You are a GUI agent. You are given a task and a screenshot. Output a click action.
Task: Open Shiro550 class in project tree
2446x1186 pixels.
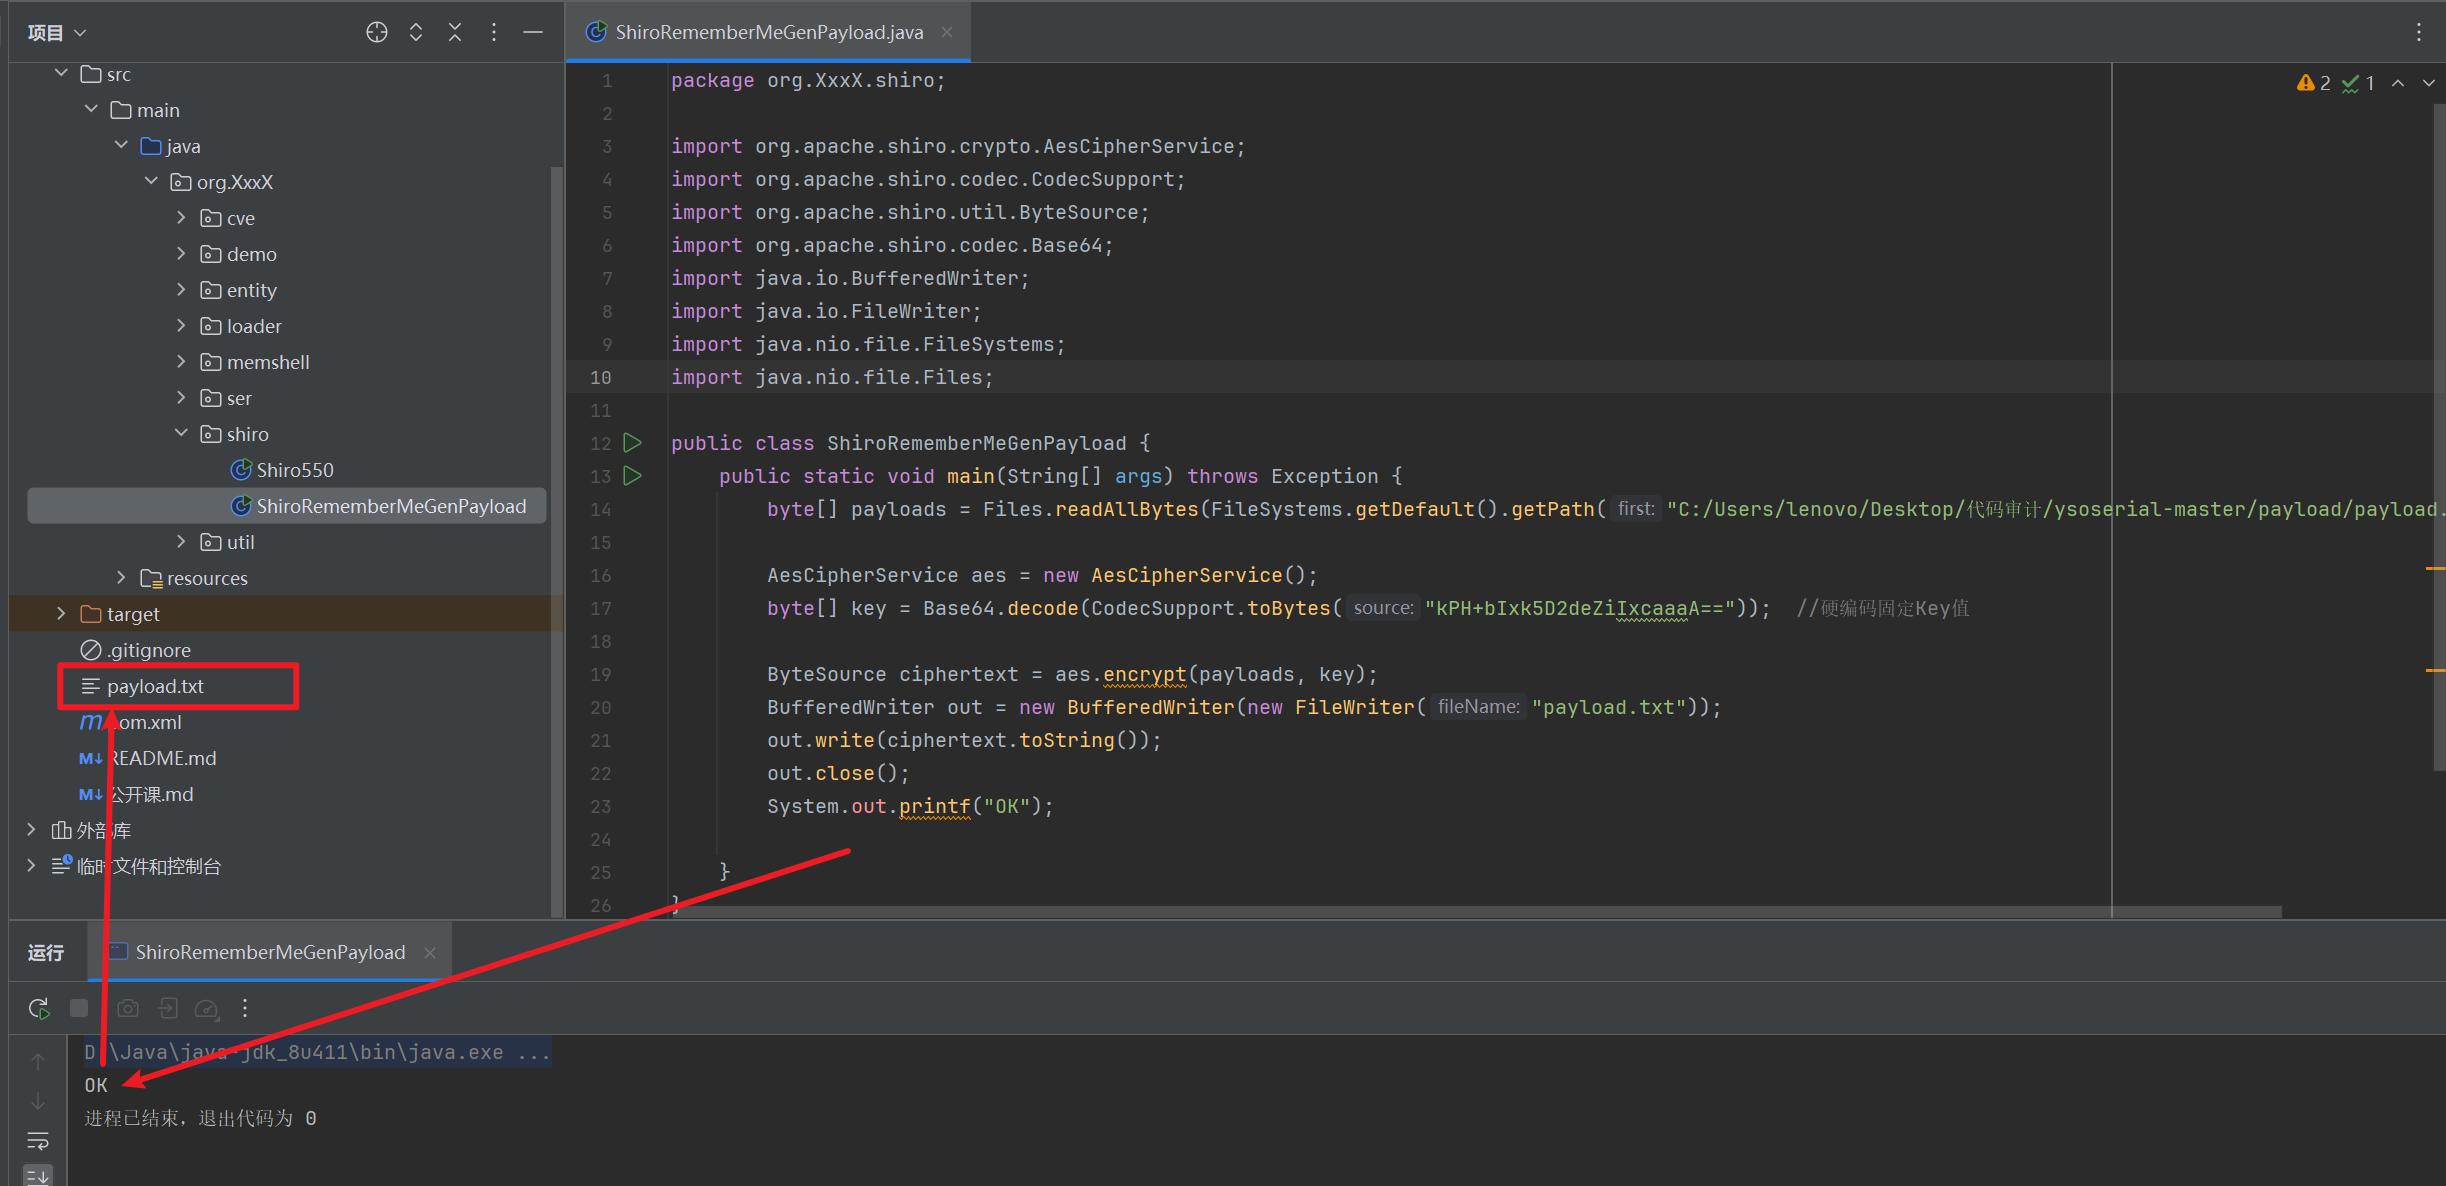(x=294, y=470)
